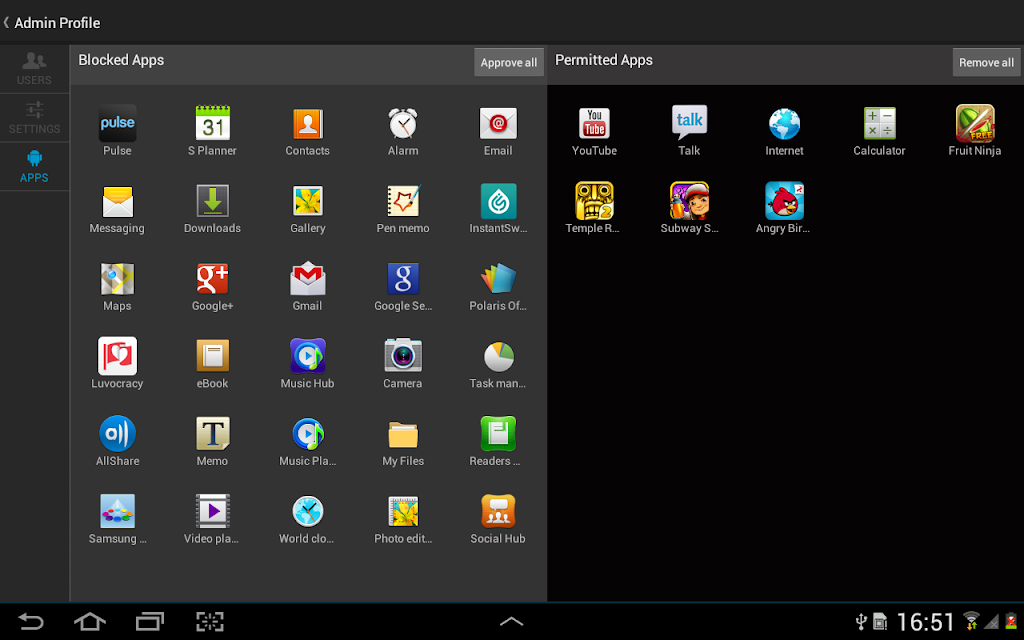Tap the Email app icon
The image size is (1024, 640).
point(498,123)
